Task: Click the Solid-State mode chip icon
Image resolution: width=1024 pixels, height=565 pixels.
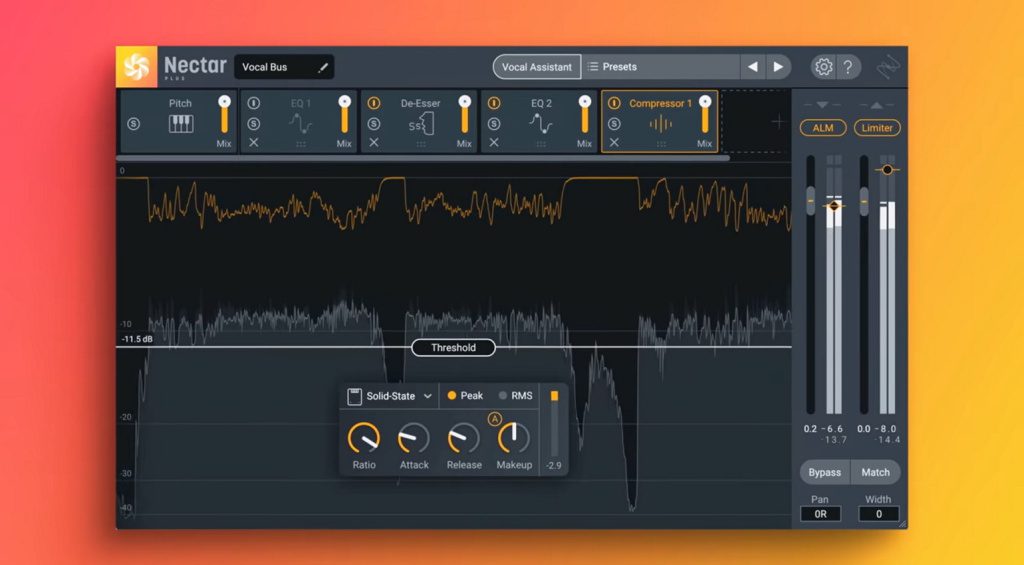Action: tap(355, 396)
